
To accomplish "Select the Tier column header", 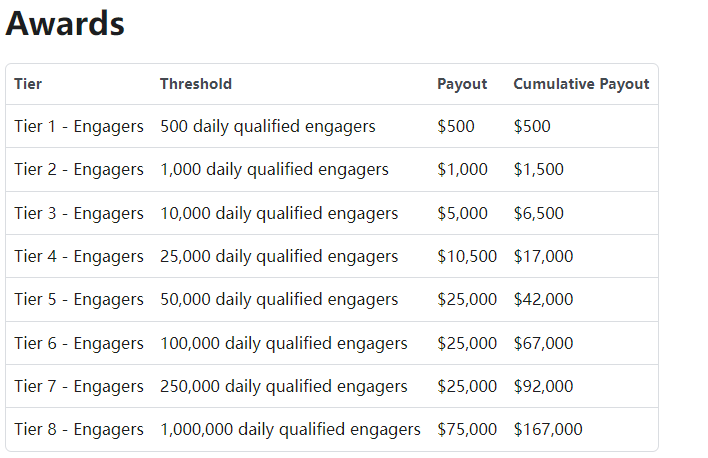I will point(28,84).
